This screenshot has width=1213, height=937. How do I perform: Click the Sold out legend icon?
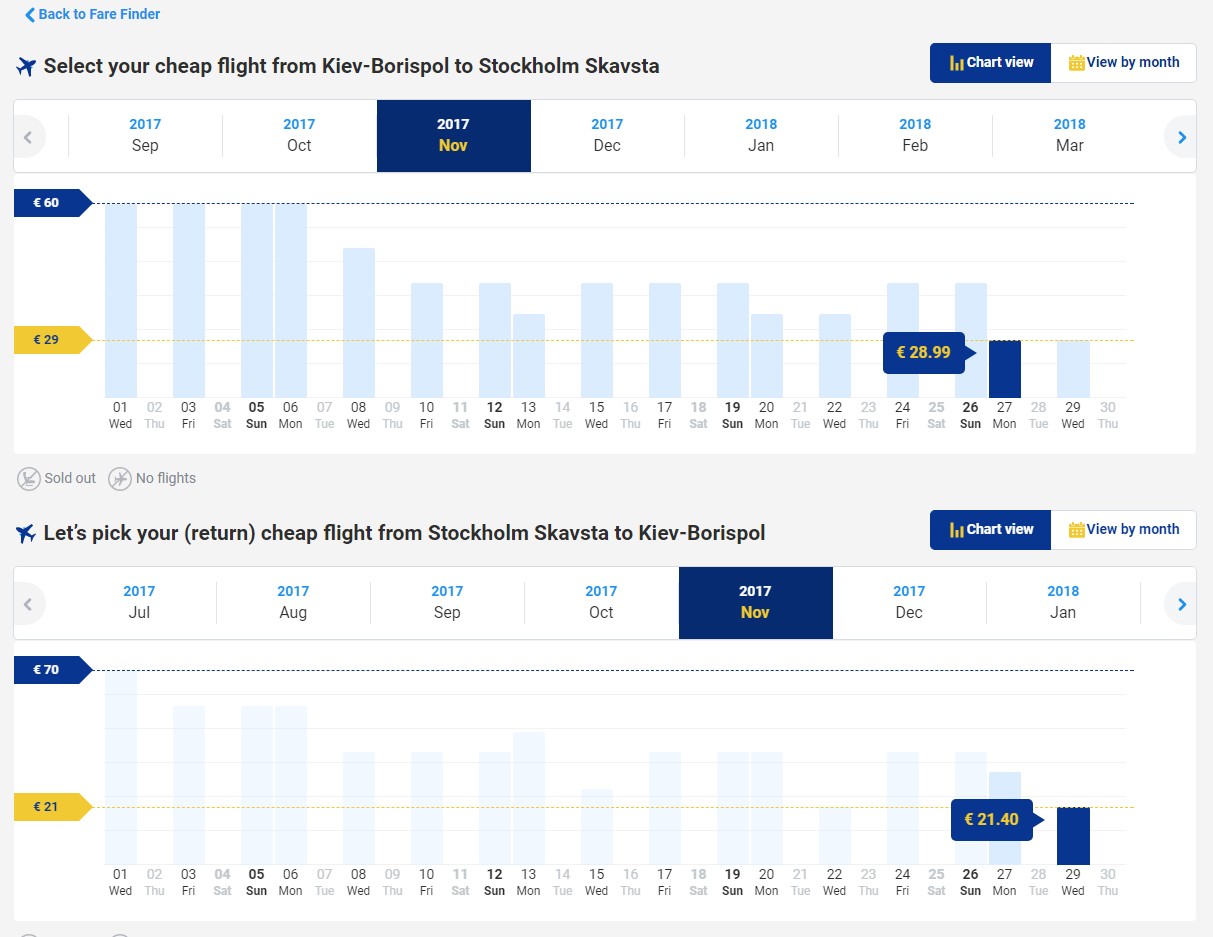pyautogui.click(x=29, y=479)
